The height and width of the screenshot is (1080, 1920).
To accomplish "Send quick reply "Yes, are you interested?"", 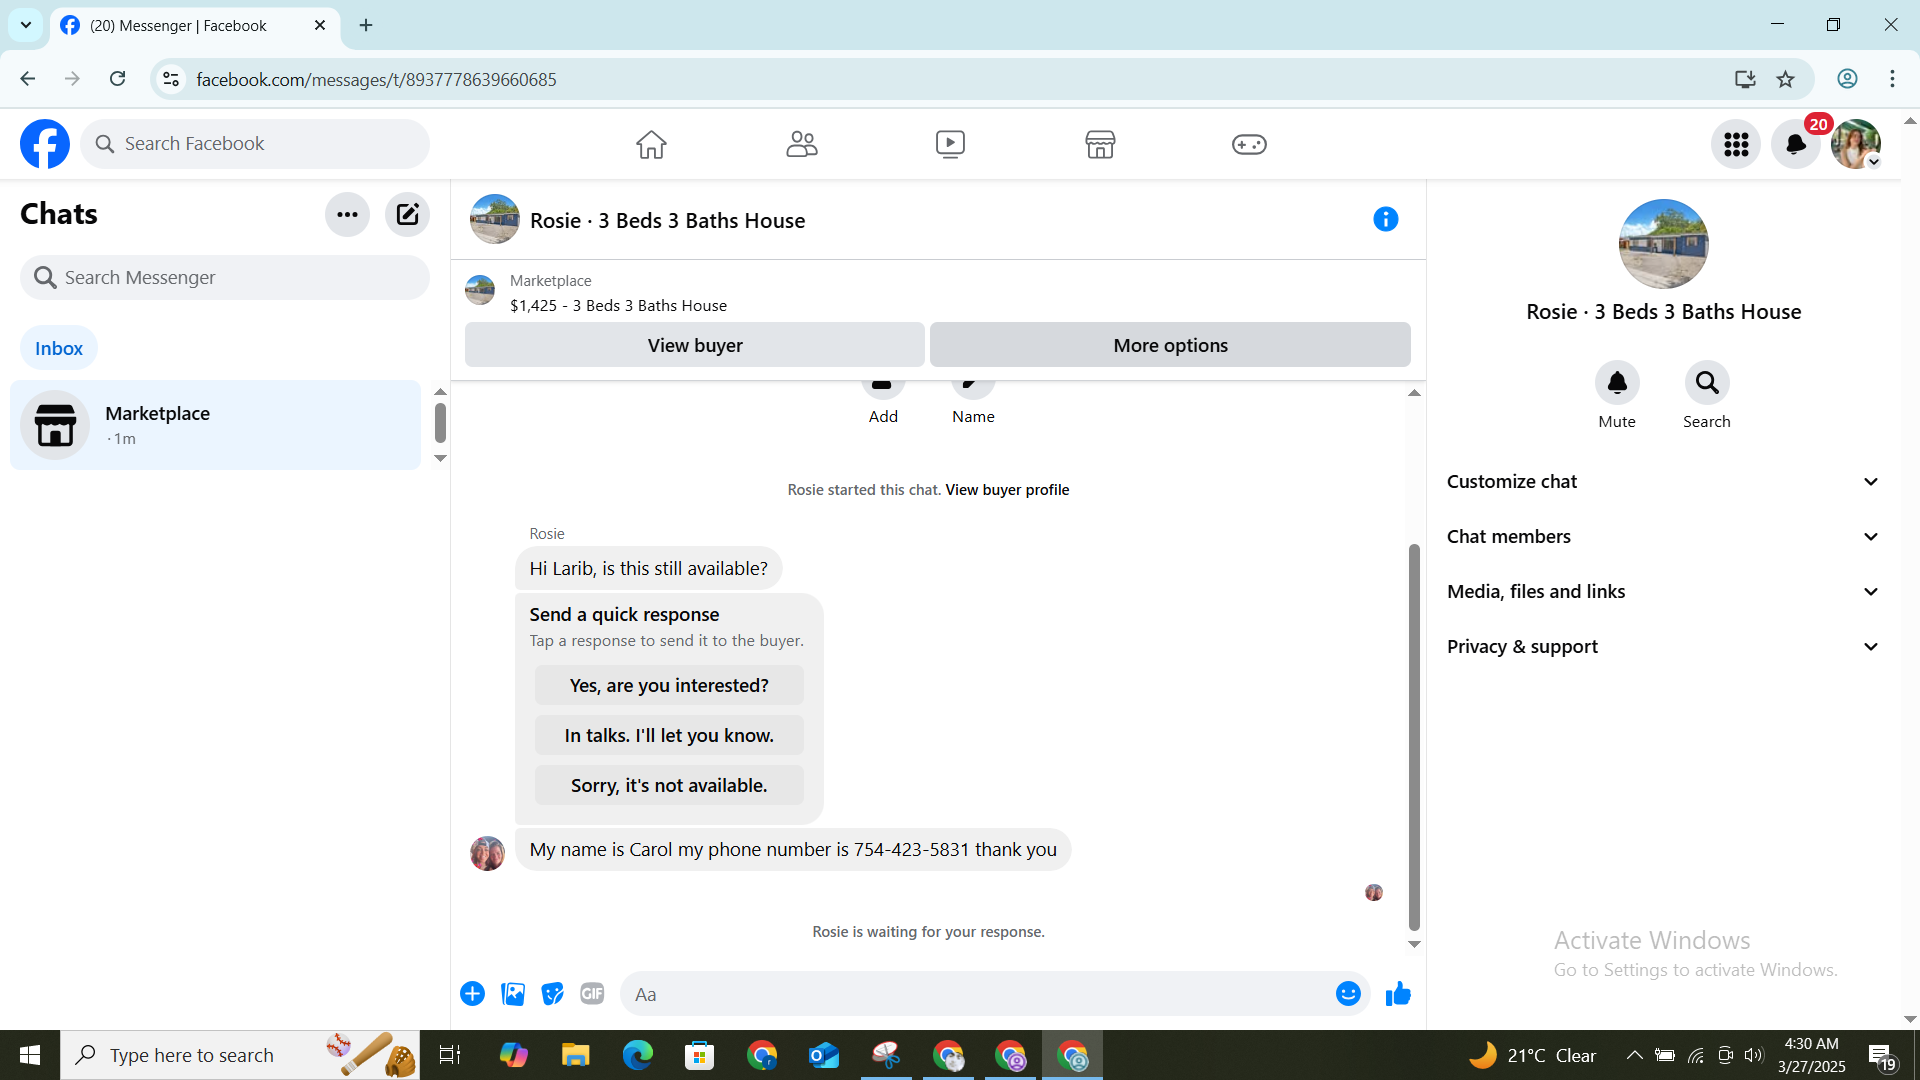I will [x=669, y=685].
